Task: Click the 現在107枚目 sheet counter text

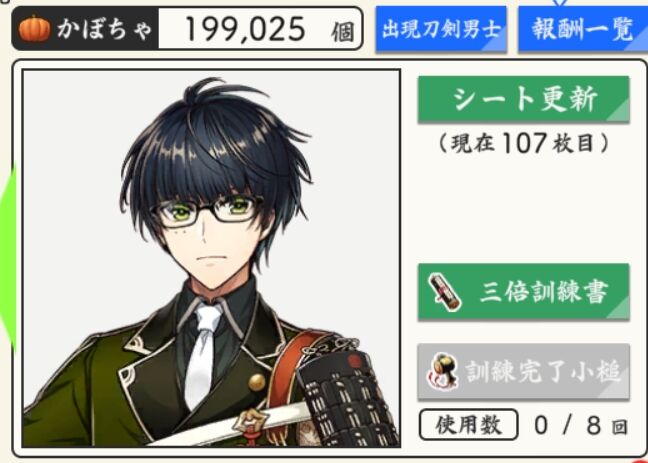Action: [524, 144]
